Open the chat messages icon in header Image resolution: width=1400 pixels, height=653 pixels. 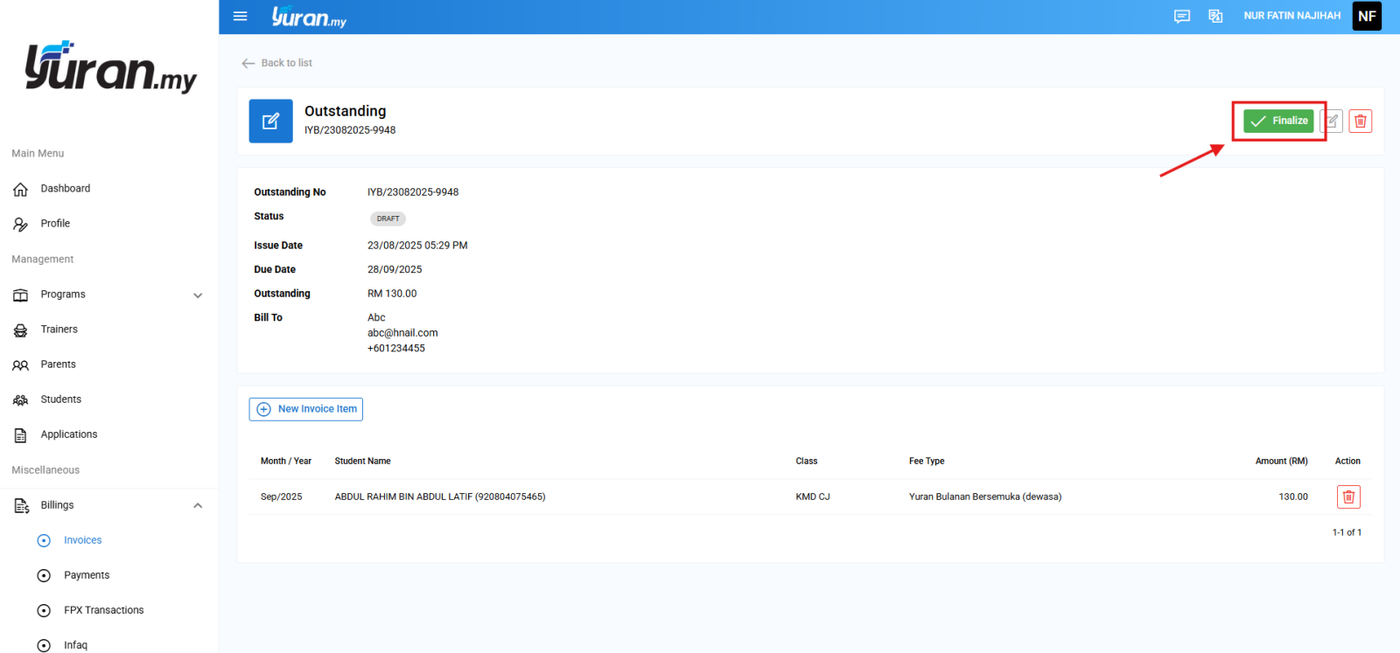1182,16
